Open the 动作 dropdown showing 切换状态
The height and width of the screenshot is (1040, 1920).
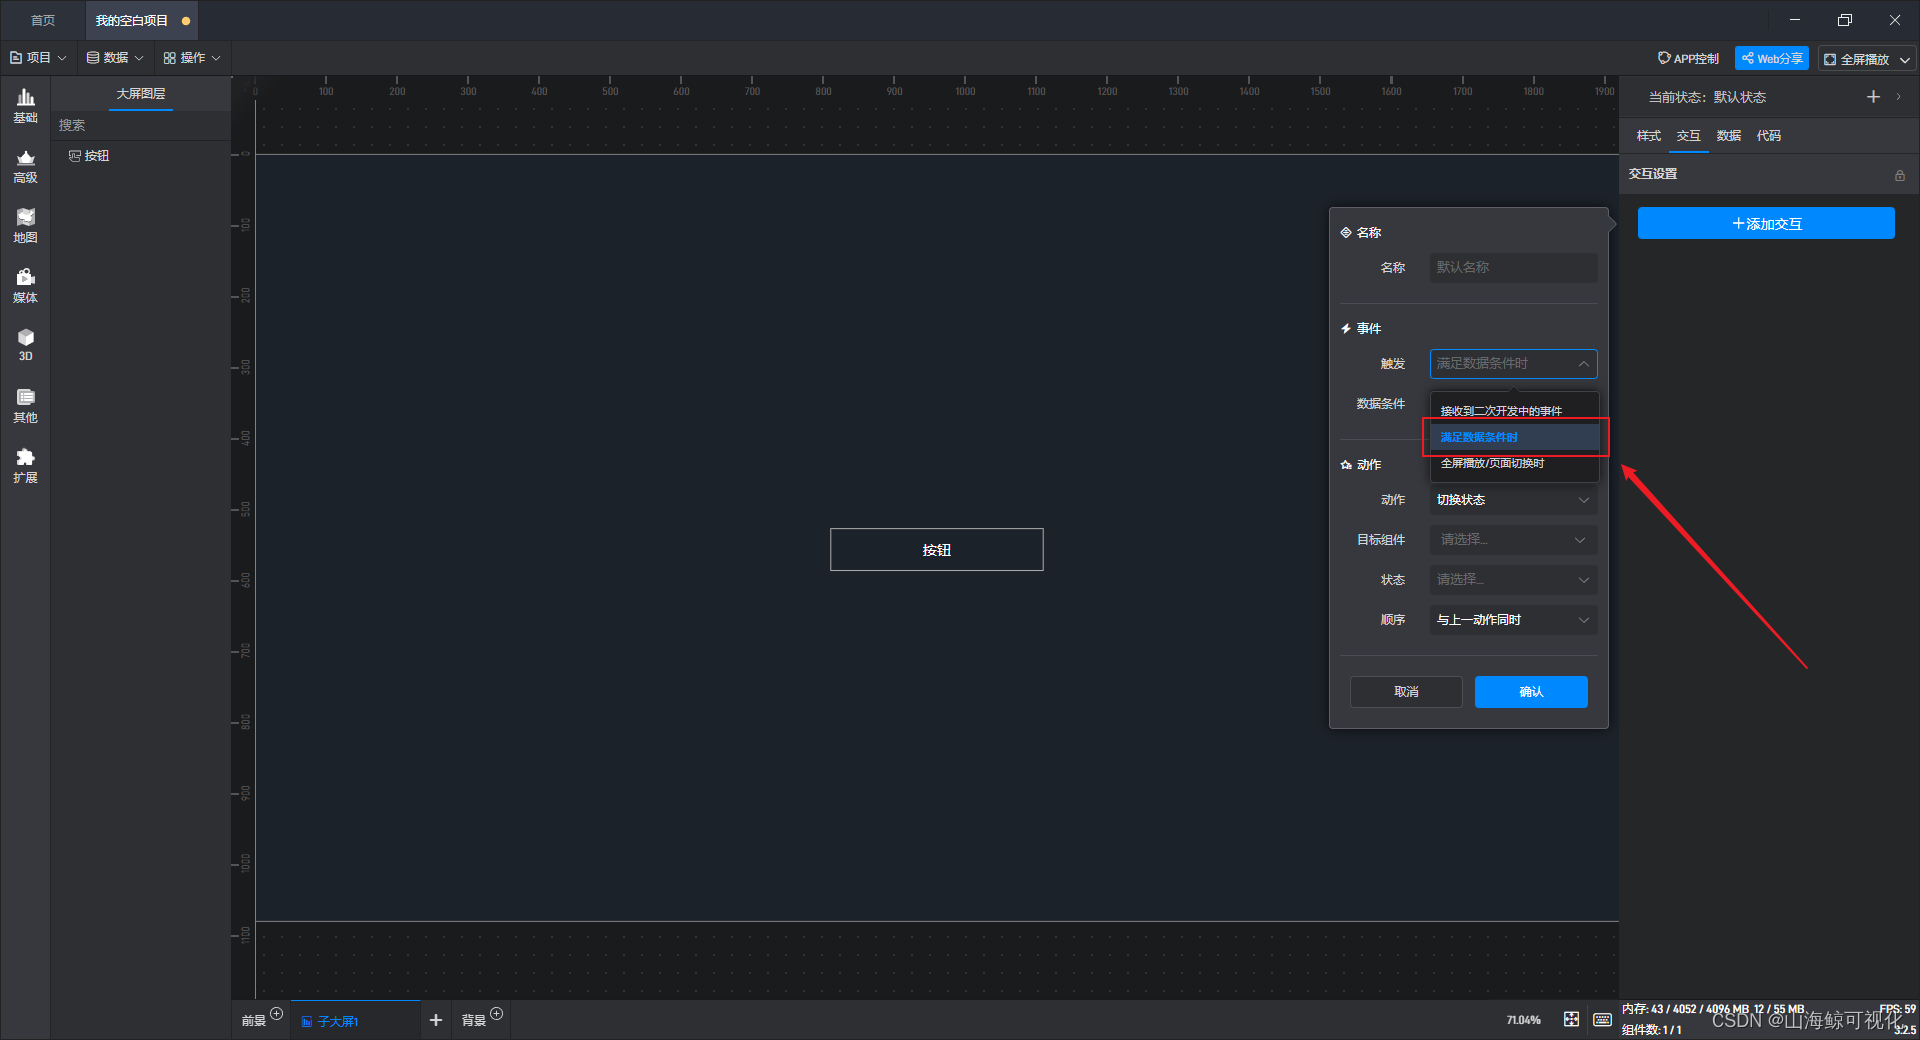click(x=1513, y=500)
